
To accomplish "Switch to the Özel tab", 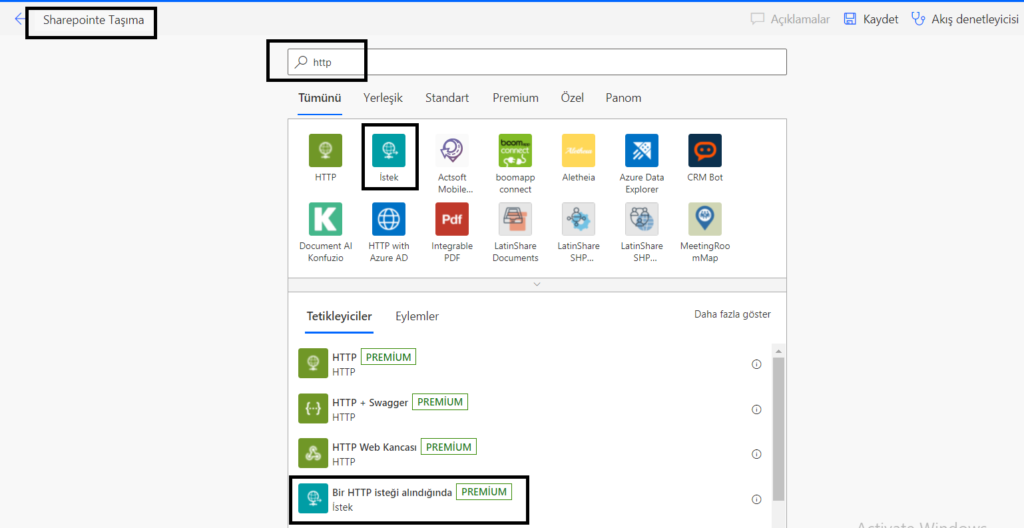I will coord(572,98).
